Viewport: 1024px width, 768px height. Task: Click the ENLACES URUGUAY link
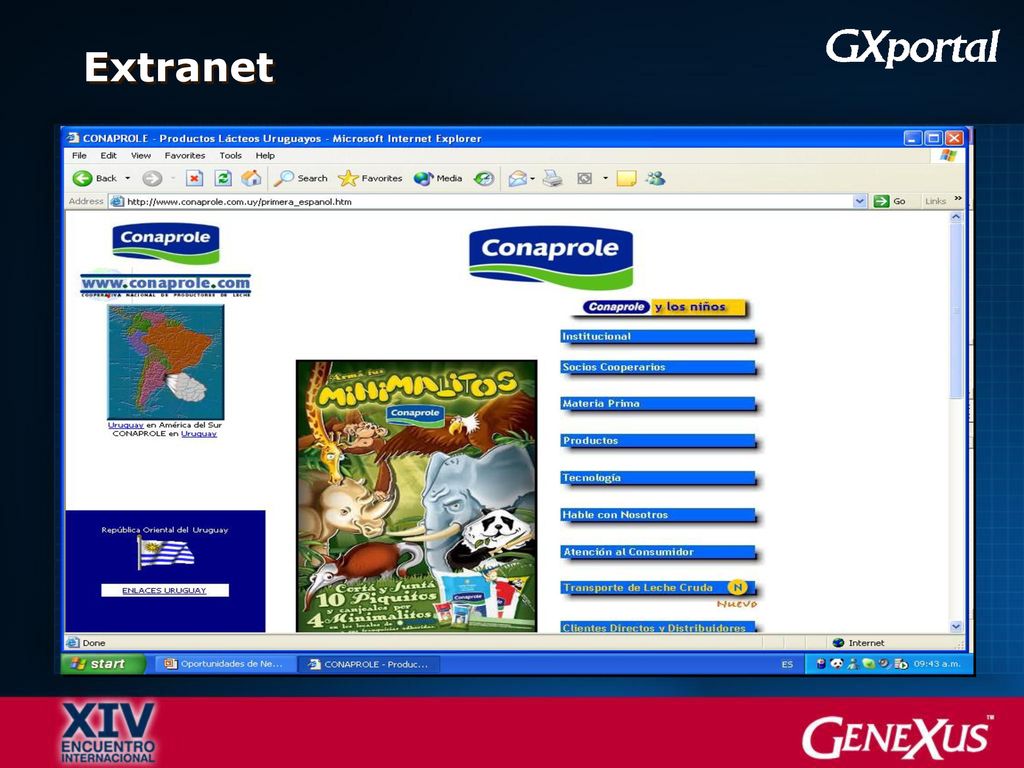[x=165, y=590]
